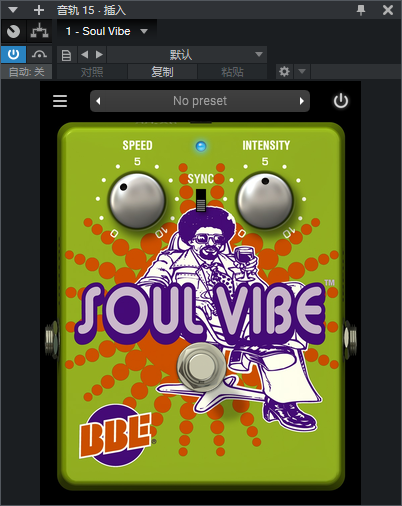Click the 自动: 关 automation mode button
Viewport: 402px width, 506px height.
(26, 72)
